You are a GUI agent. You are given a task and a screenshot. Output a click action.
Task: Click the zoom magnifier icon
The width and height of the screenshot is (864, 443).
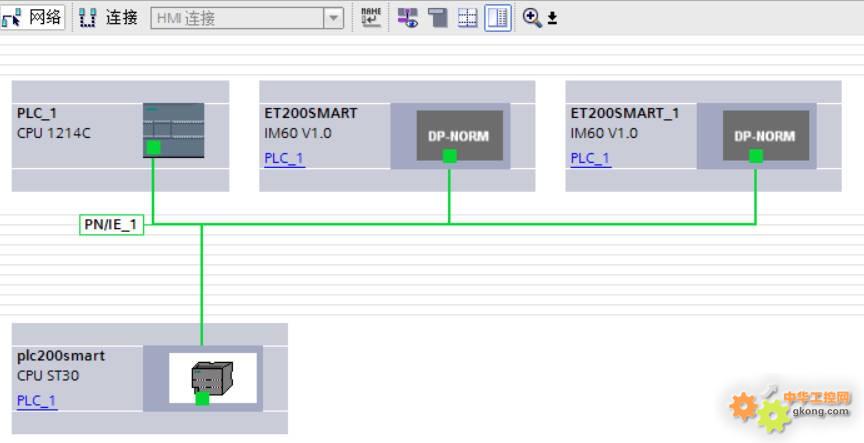point(531,17)
